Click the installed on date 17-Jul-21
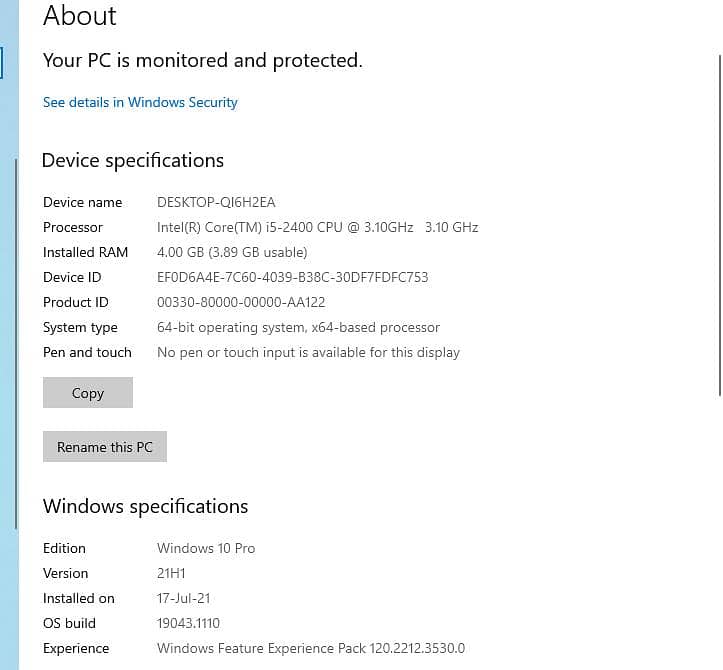 184,598
